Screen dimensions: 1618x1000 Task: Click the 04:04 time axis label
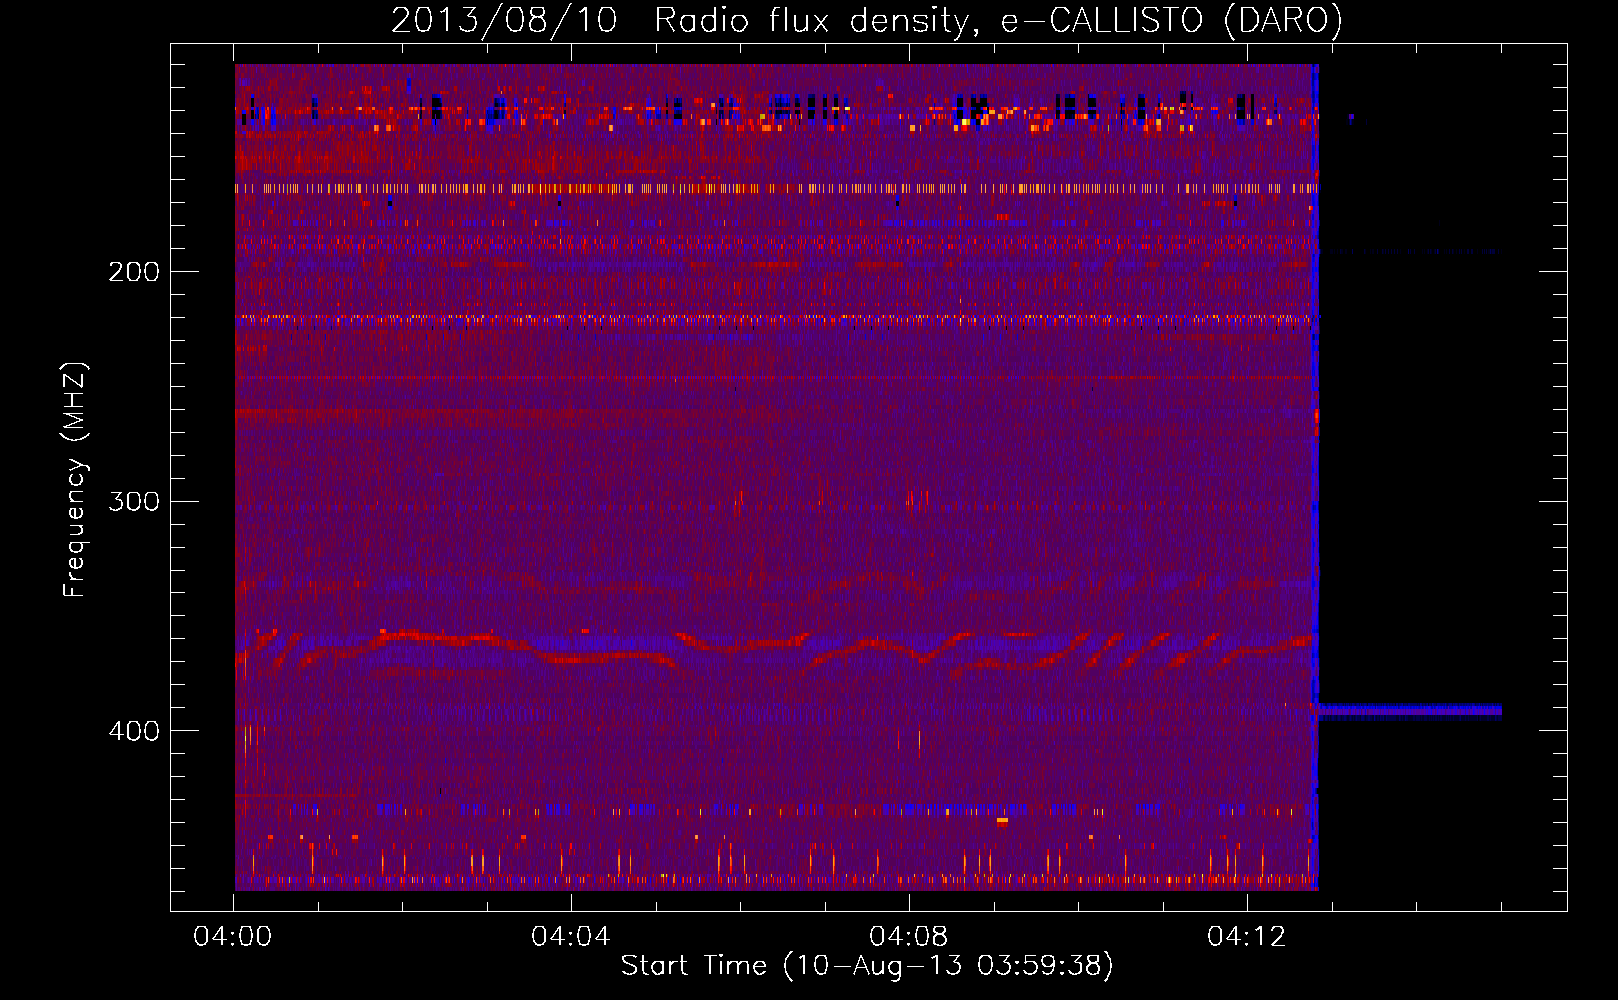pyautogui.click(x=571, y=936)
